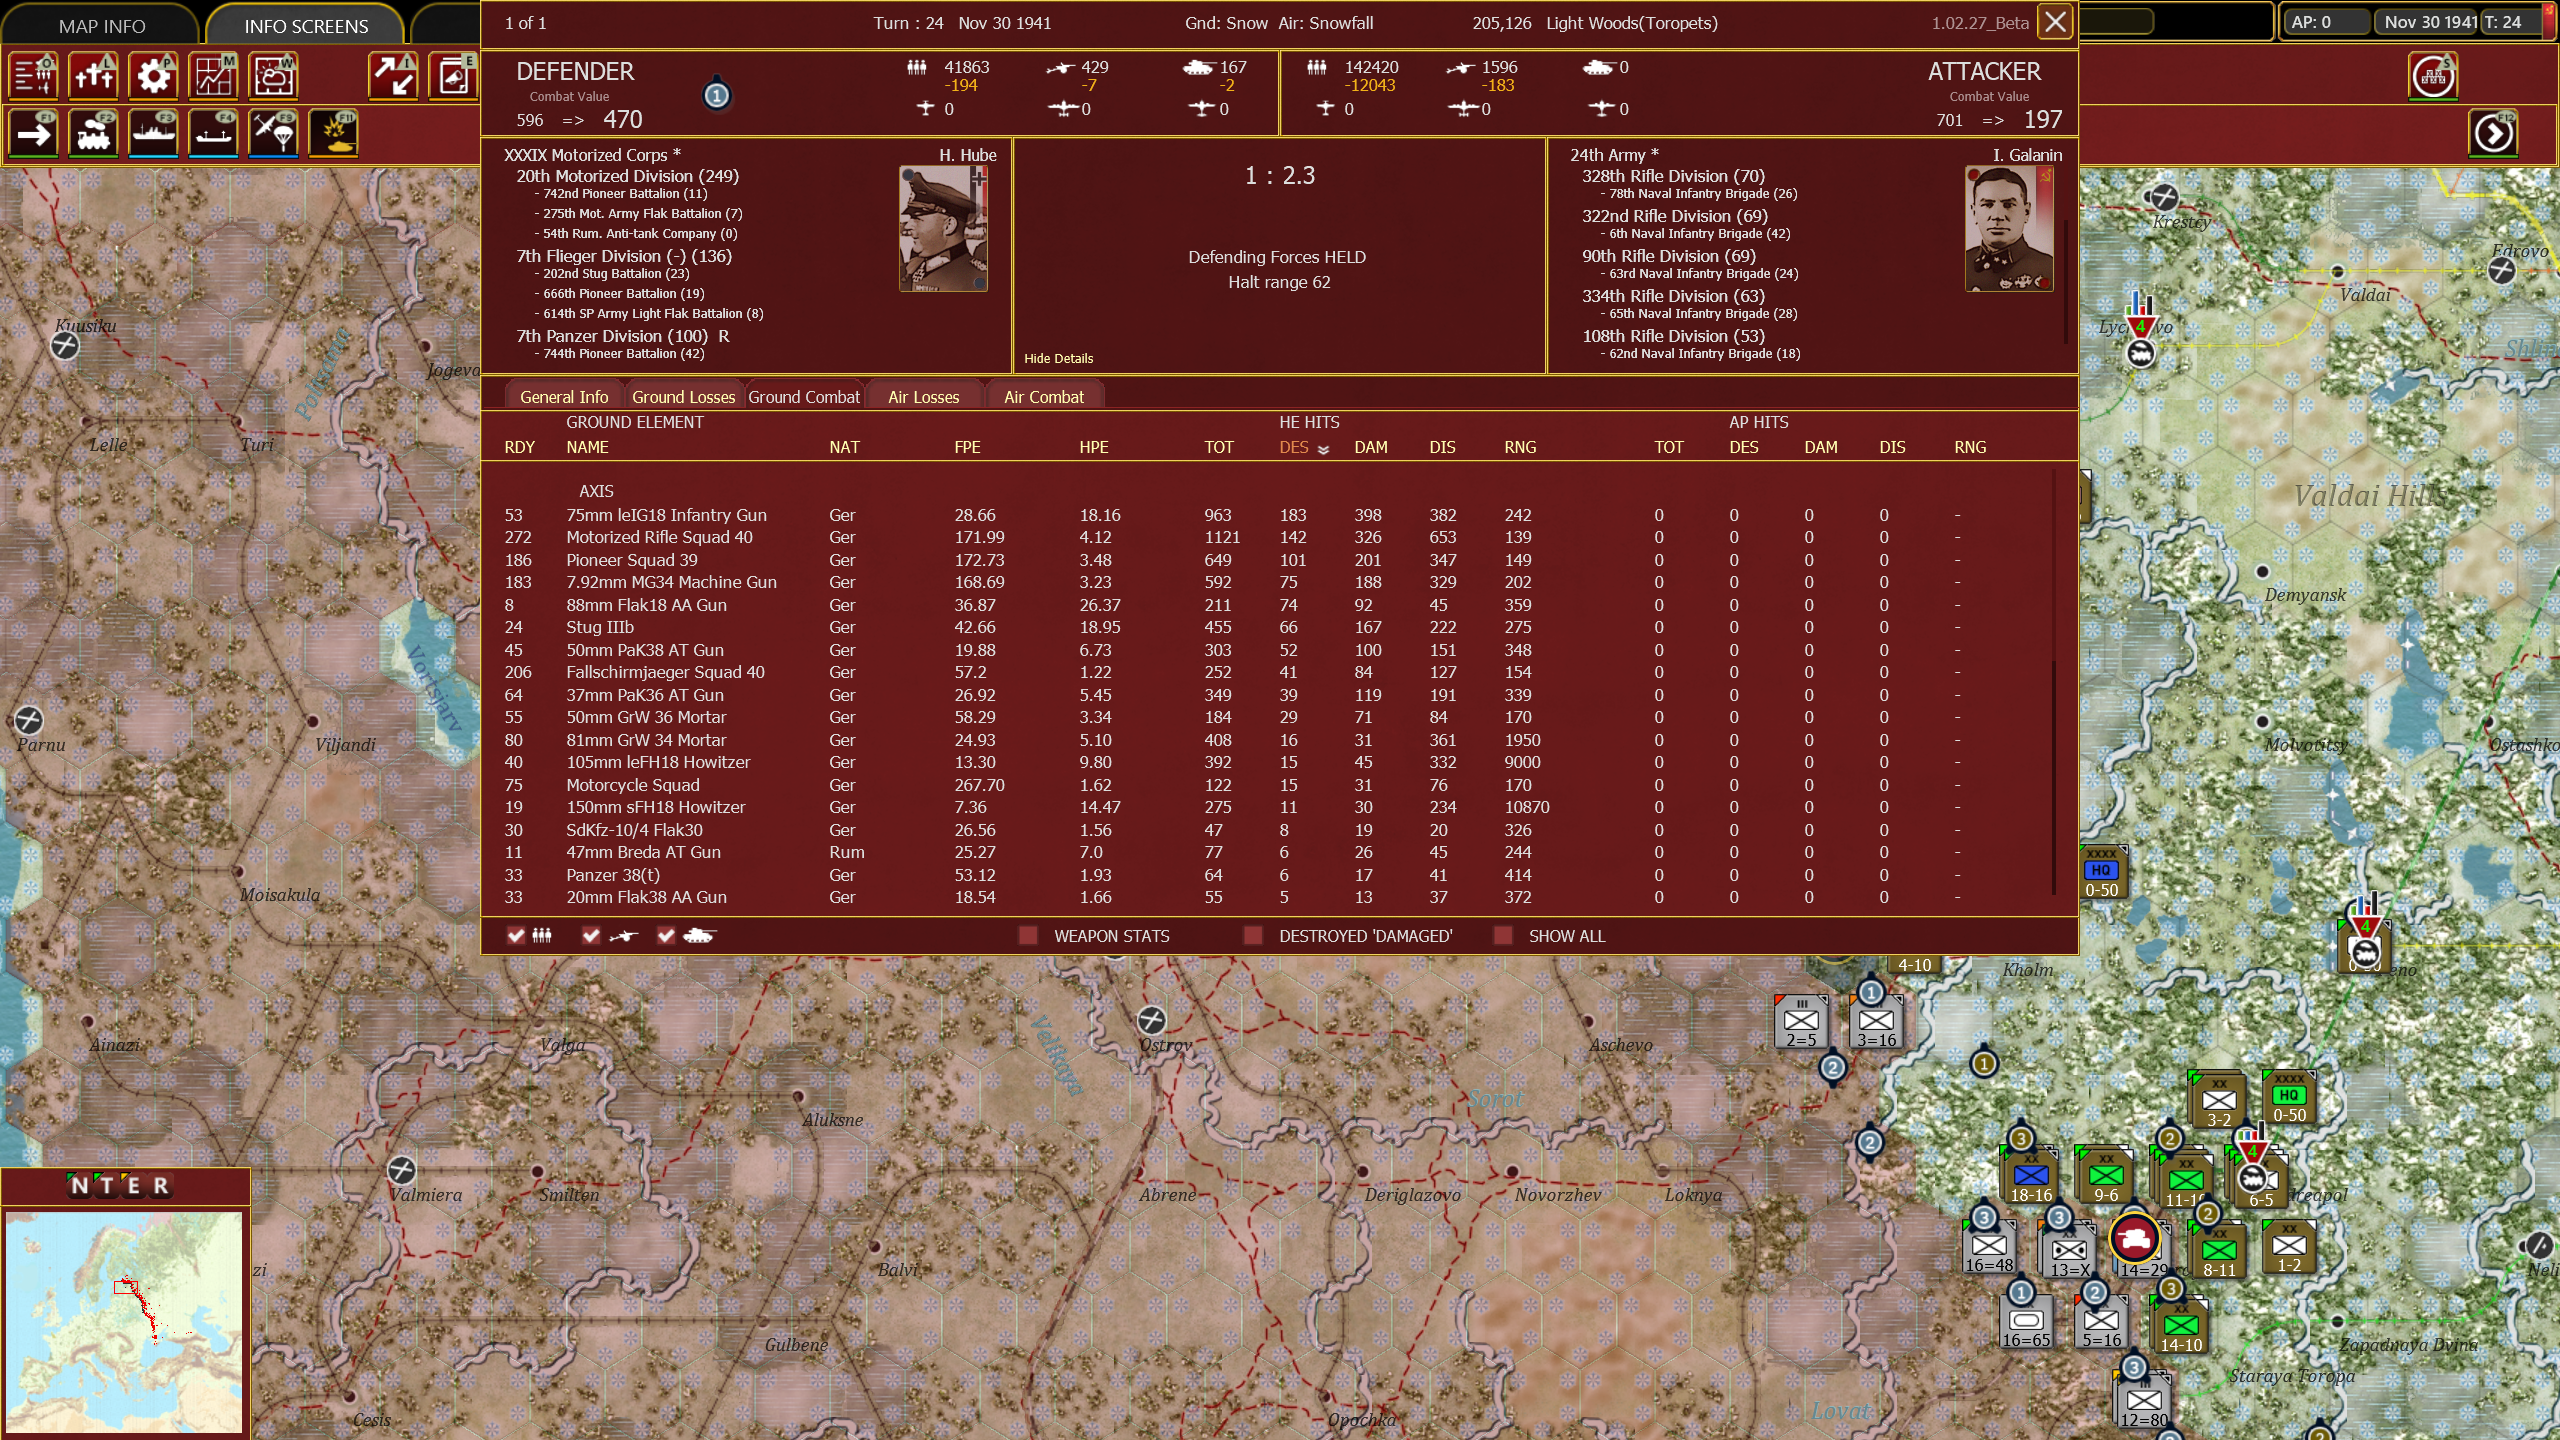Open the Preferences gear icon
The height and width of the screenshot is (1440, 2560).
point(154,76)
